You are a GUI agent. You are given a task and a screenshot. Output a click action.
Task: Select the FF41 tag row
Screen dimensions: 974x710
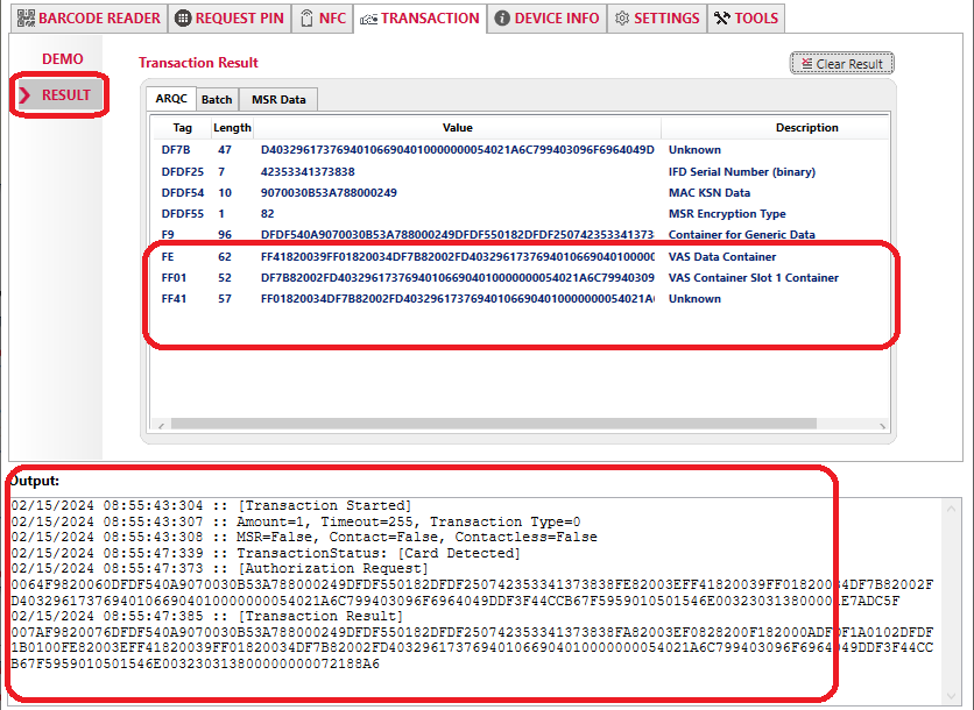(x=521, y=299)
